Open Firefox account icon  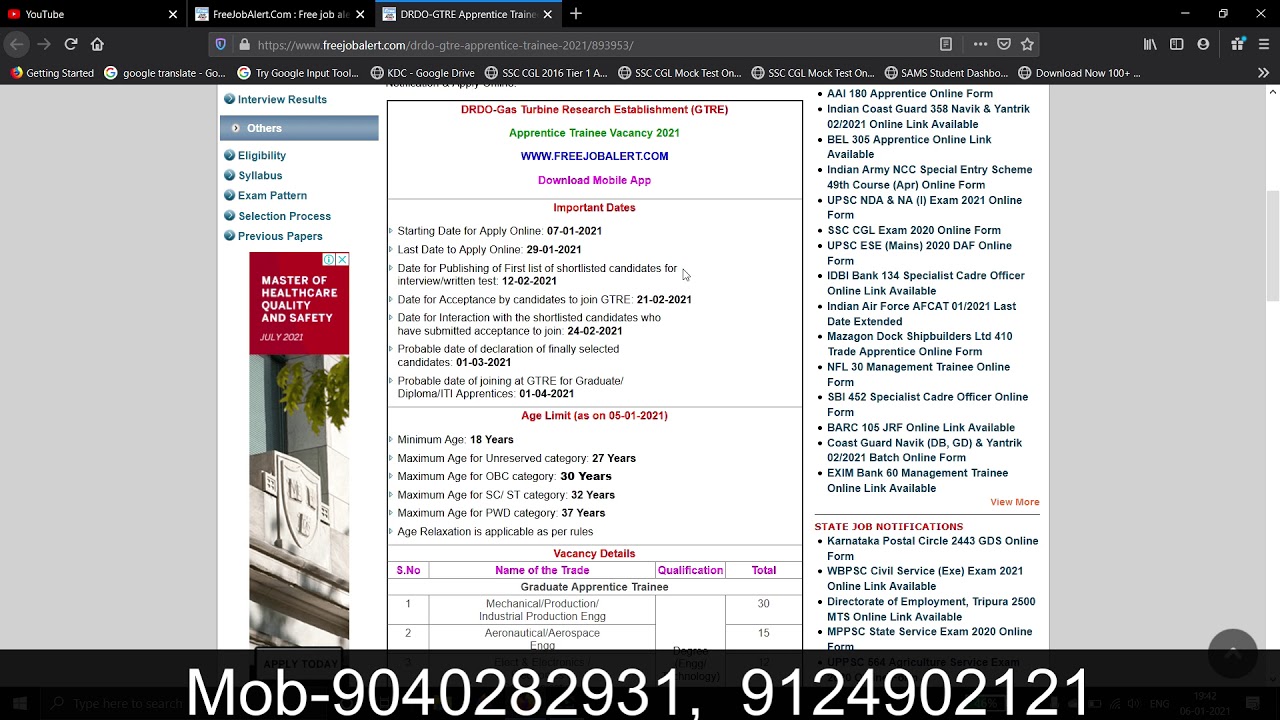1203,45
